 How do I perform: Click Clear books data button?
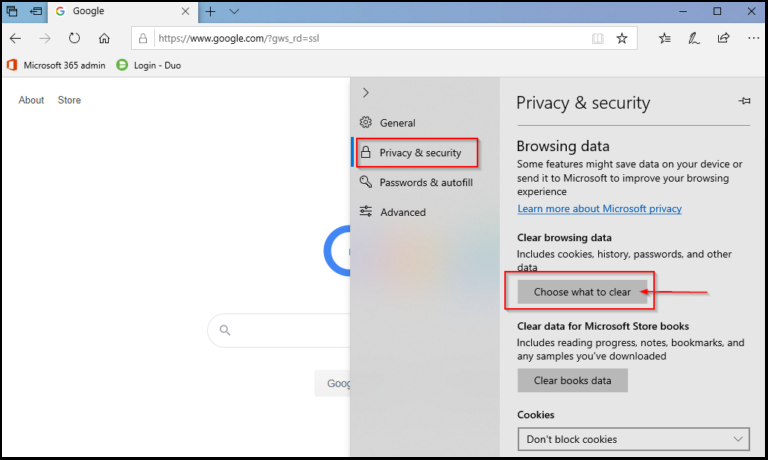(573, 381)
